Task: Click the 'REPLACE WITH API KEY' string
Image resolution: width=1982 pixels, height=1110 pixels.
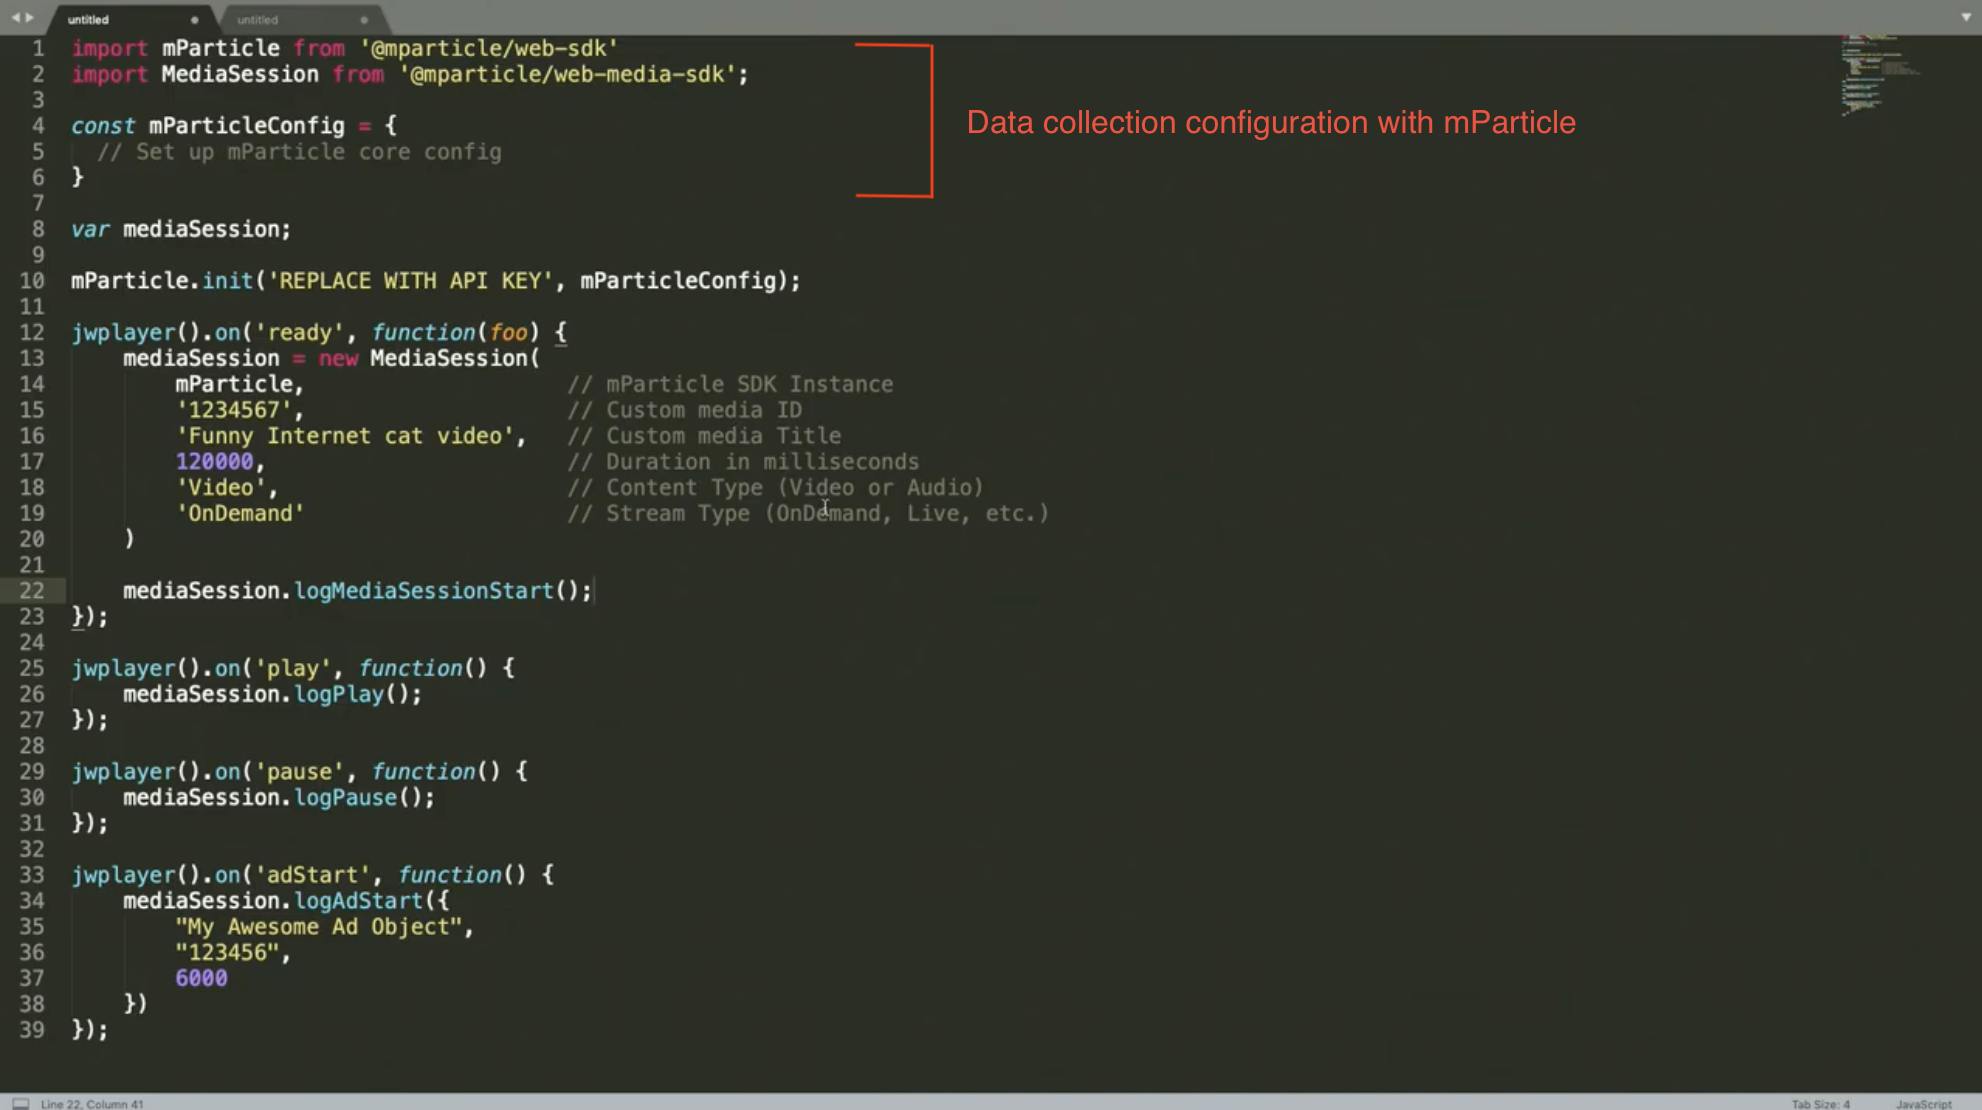Action: click(410, 281)
